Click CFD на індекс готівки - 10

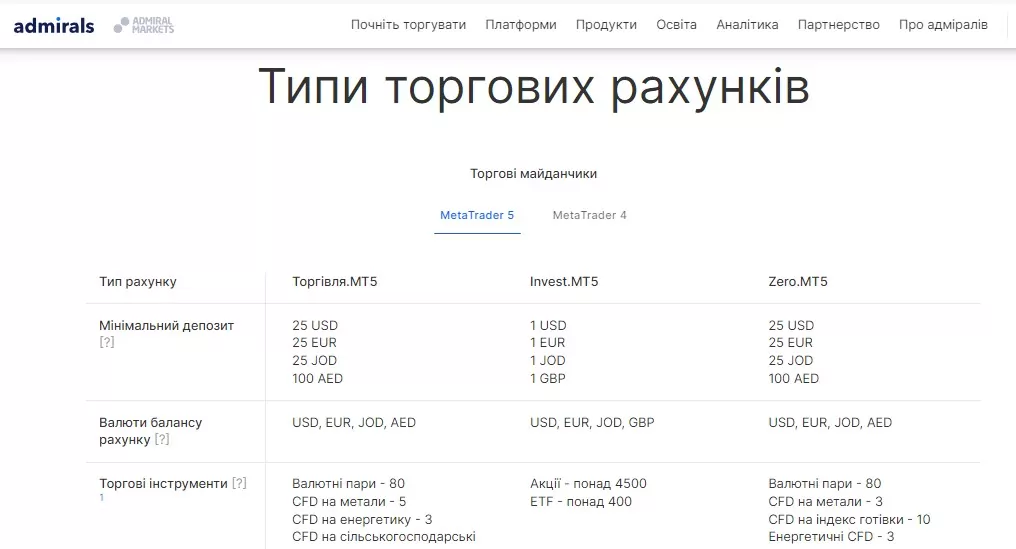tap(849, 520)
